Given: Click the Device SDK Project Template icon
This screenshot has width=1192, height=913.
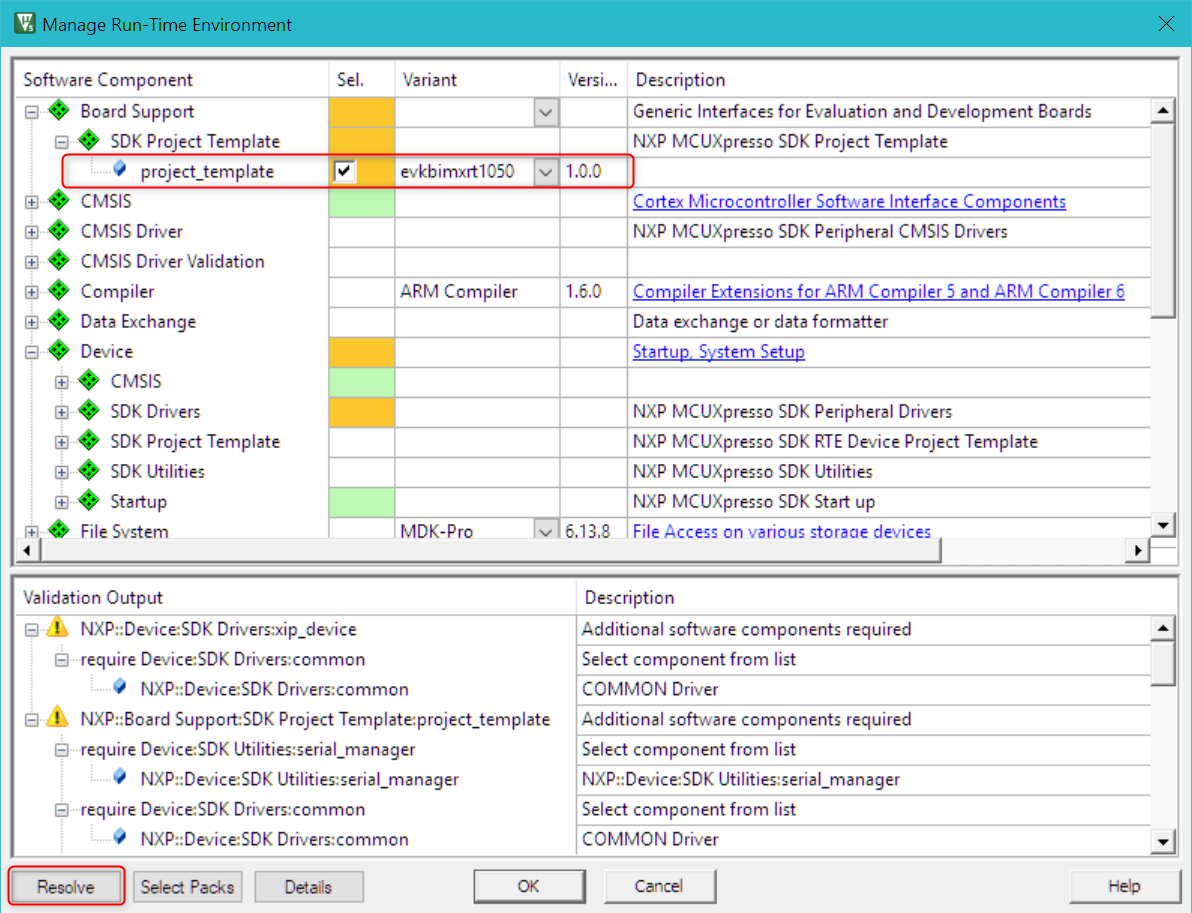Looking at the screenshot, I should coord(90,441).
